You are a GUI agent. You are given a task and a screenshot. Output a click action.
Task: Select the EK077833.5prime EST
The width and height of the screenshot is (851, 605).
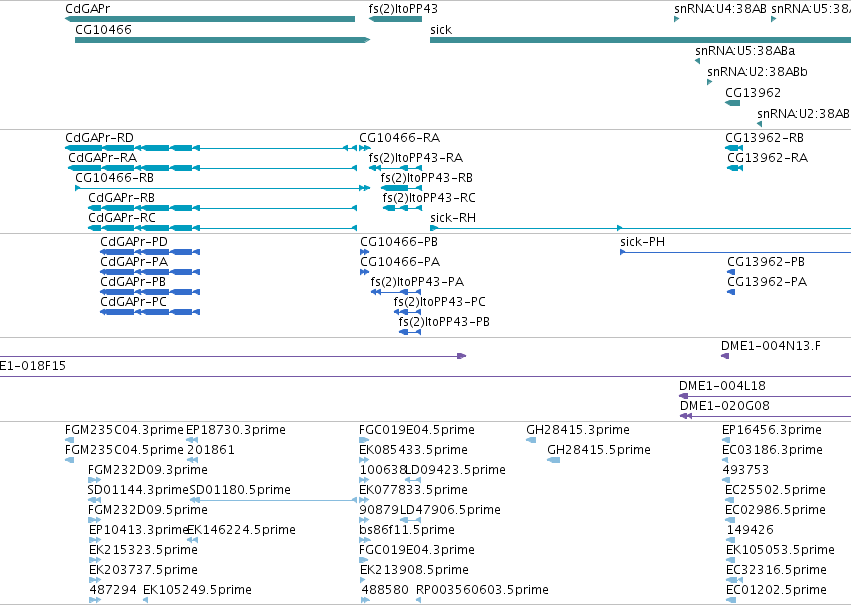coord(364,500)
